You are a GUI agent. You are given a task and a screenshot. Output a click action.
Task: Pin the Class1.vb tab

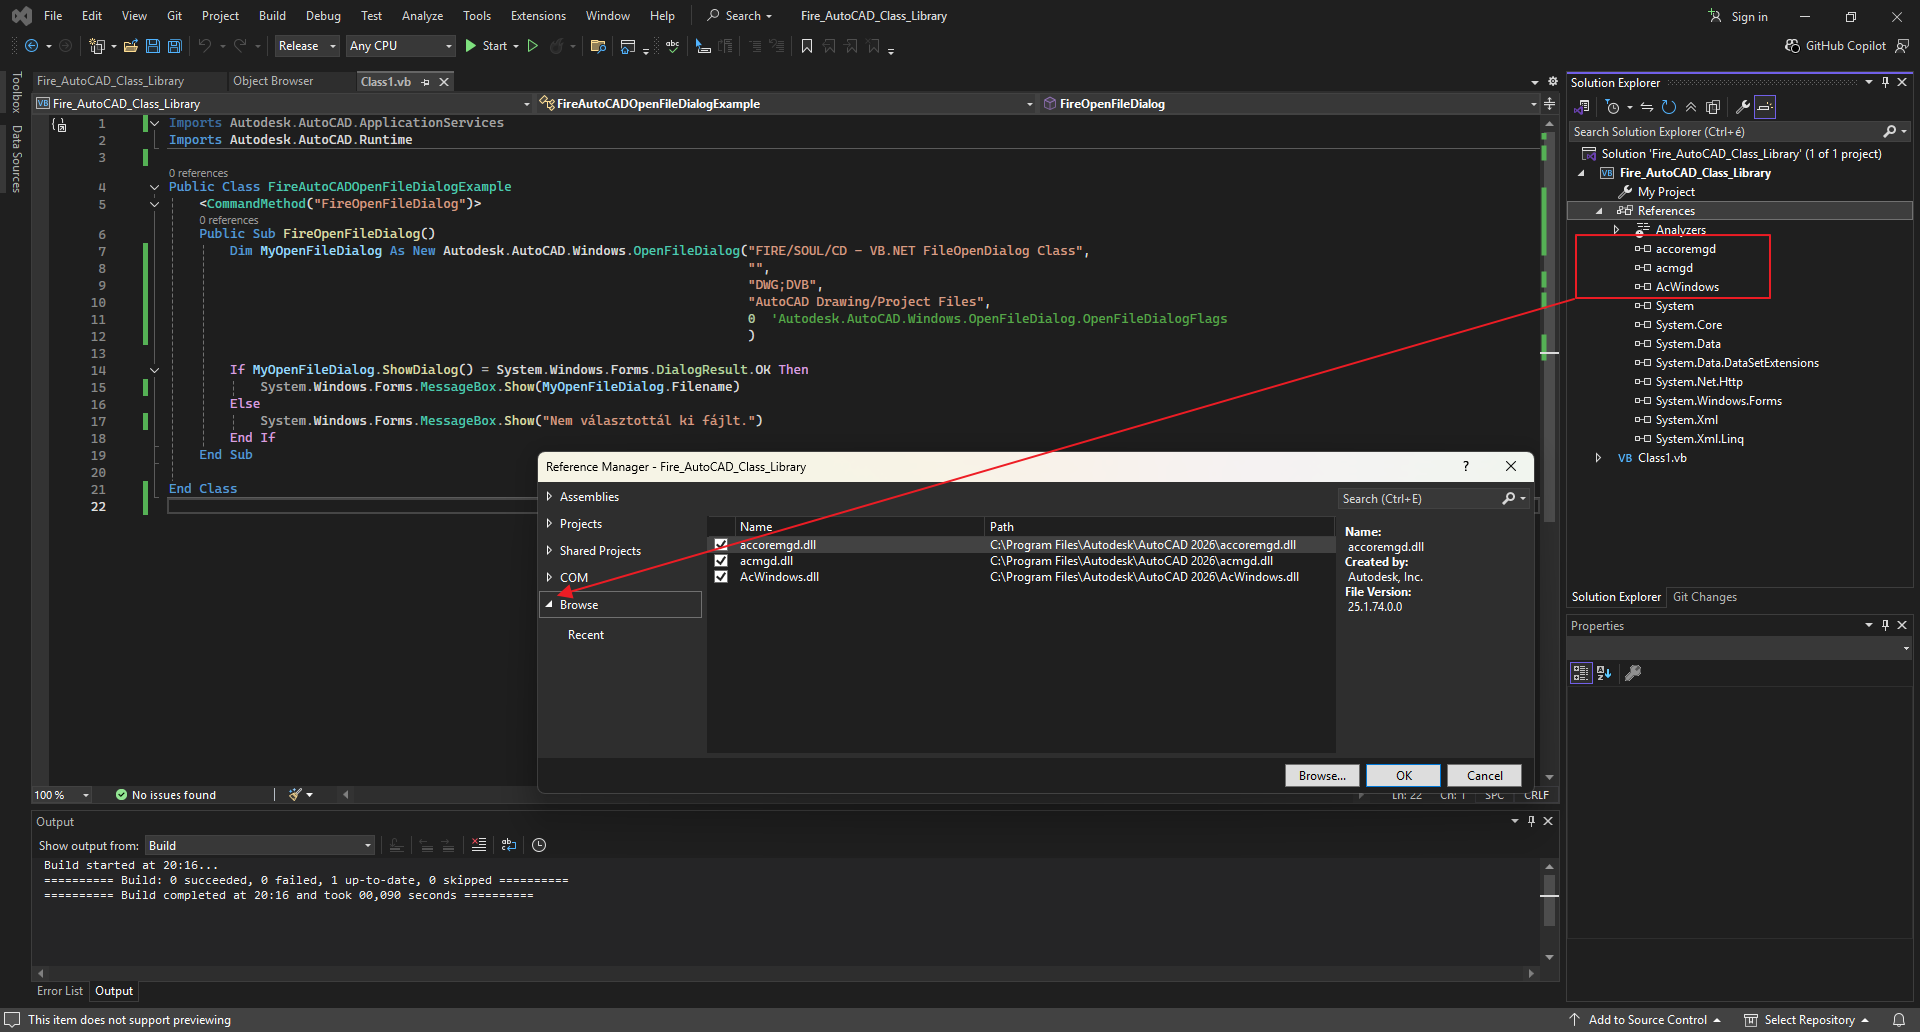pyautogui.click(x=426, y=82)
